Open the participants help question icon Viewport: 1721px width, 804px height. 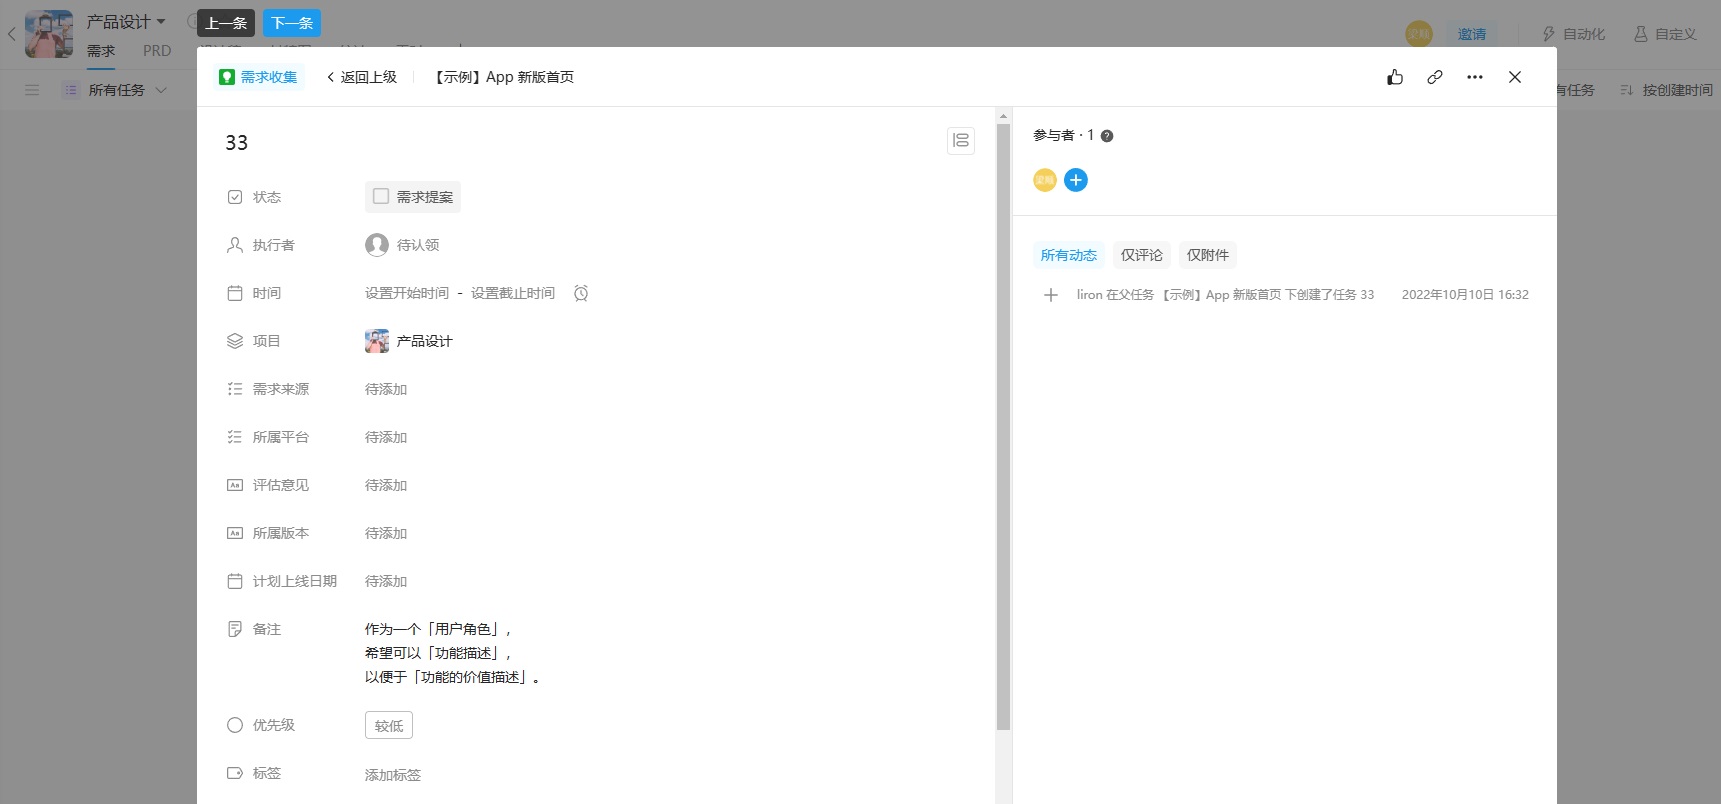coord(1107,136)
